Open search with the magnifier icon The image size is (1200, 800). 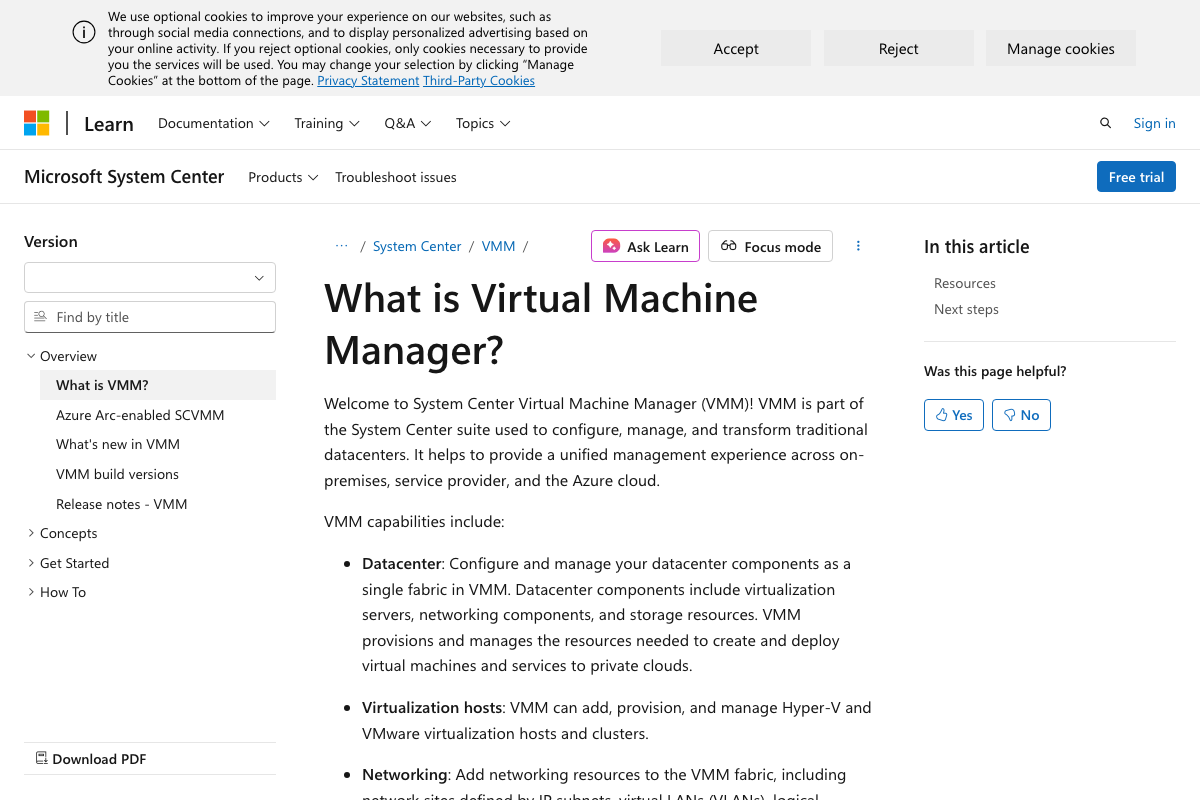1105,123
